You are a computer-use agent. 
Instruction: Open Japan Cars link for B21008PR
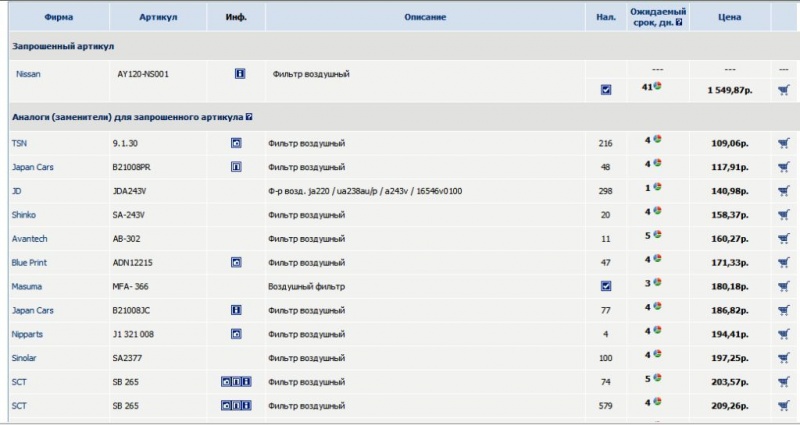coord(32,167)
